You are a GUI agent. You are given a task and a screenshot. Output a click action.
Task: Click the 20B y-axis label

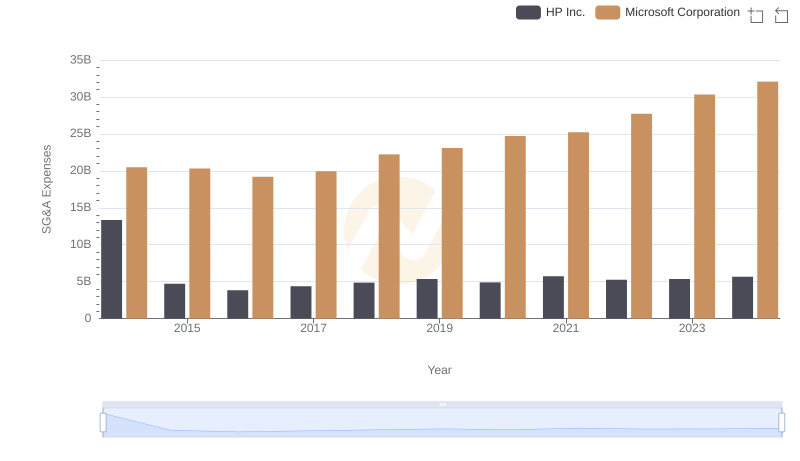81,170
